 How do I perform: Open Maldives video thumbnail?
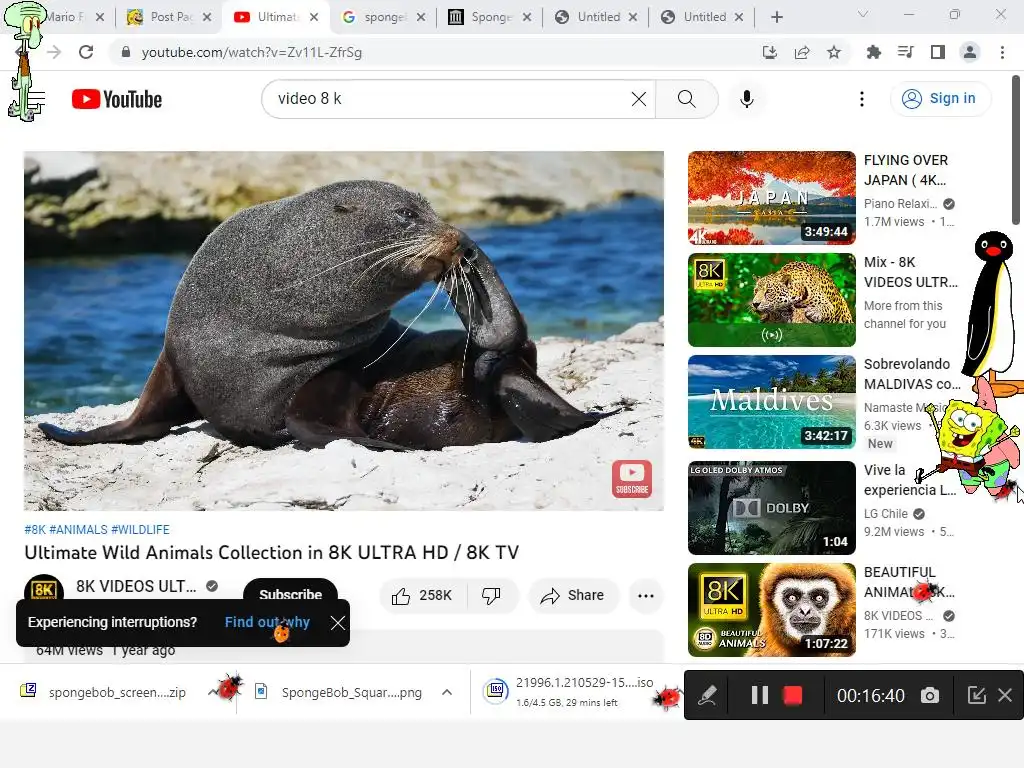coord(772,402)
